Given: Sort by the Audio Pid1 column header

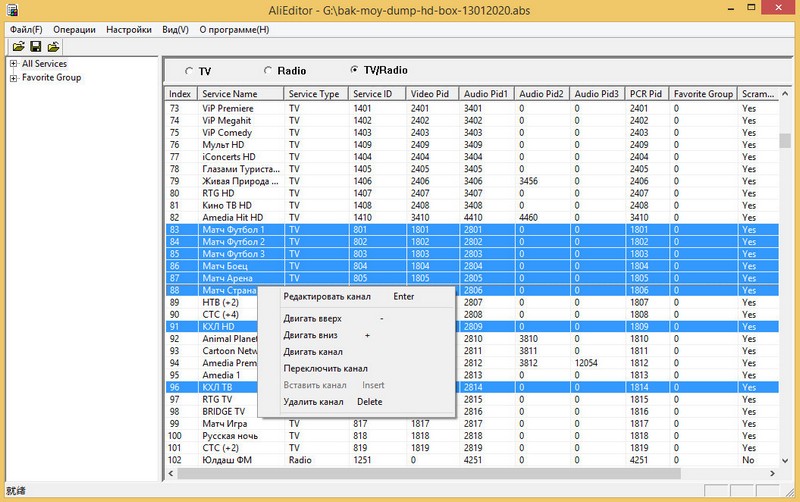Looking at the screenshot, I should (x=486, y=94).
